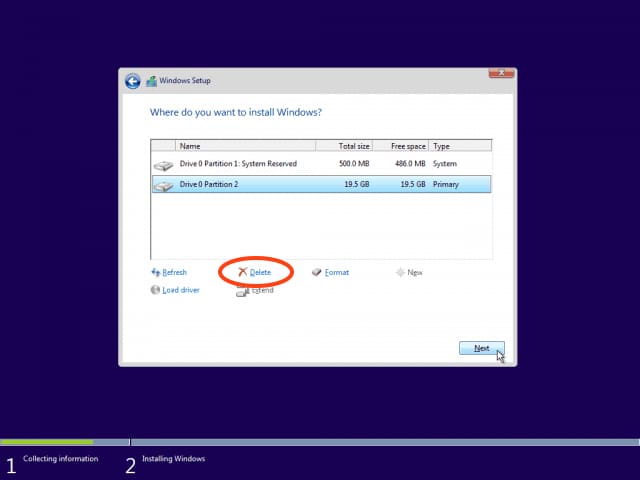Click the Format link text
Screen dimensions: 640x480
point(337,272)
